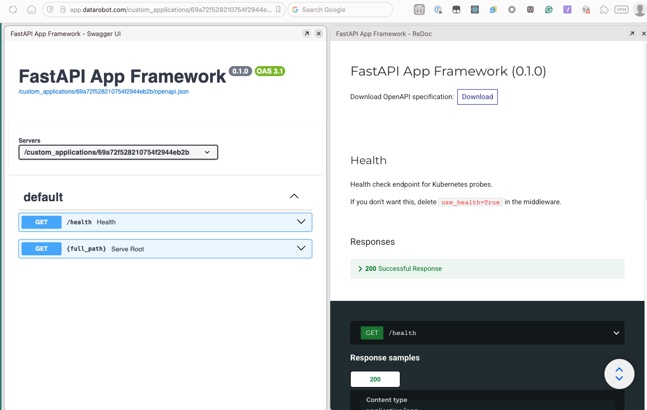Select the 200 response sample tab

point(375,379)
